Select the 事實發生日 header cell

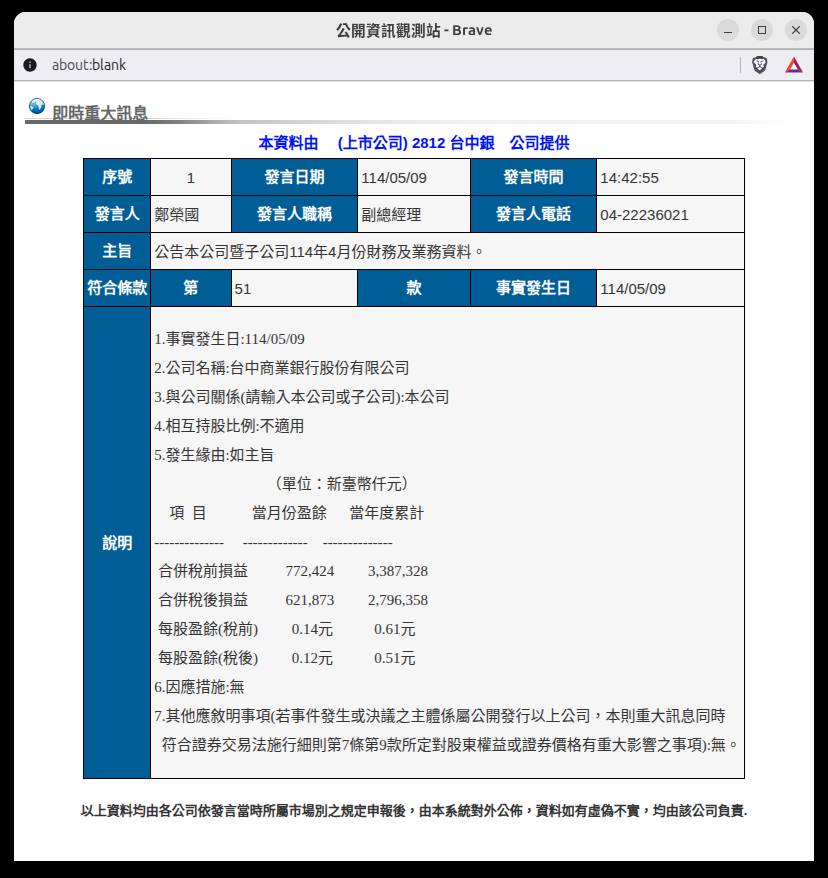[534, 288]
